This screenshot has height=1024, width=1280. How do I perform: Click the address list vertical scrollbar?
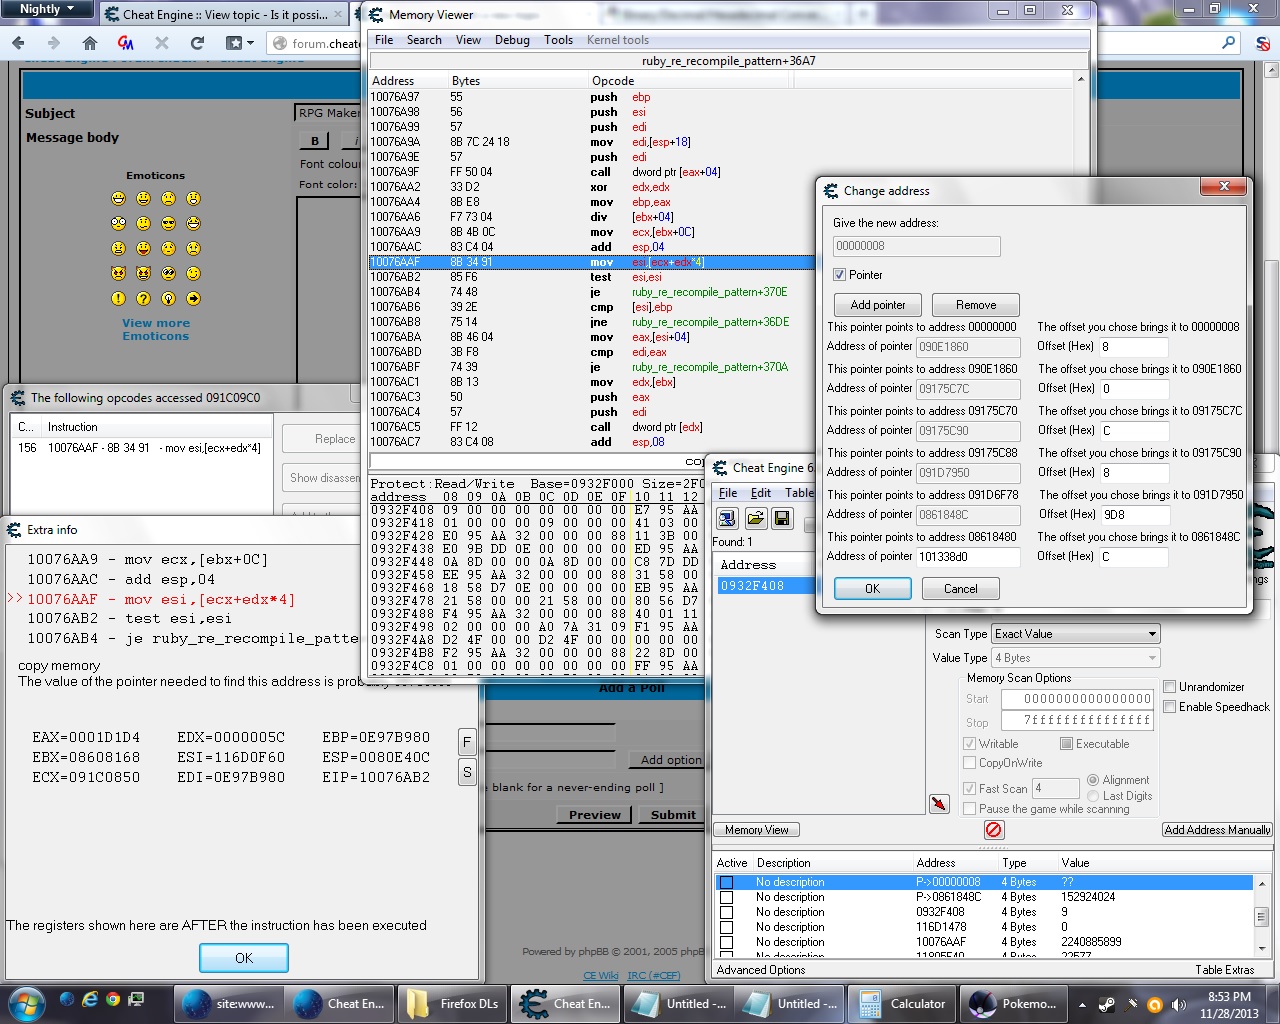1261,915
